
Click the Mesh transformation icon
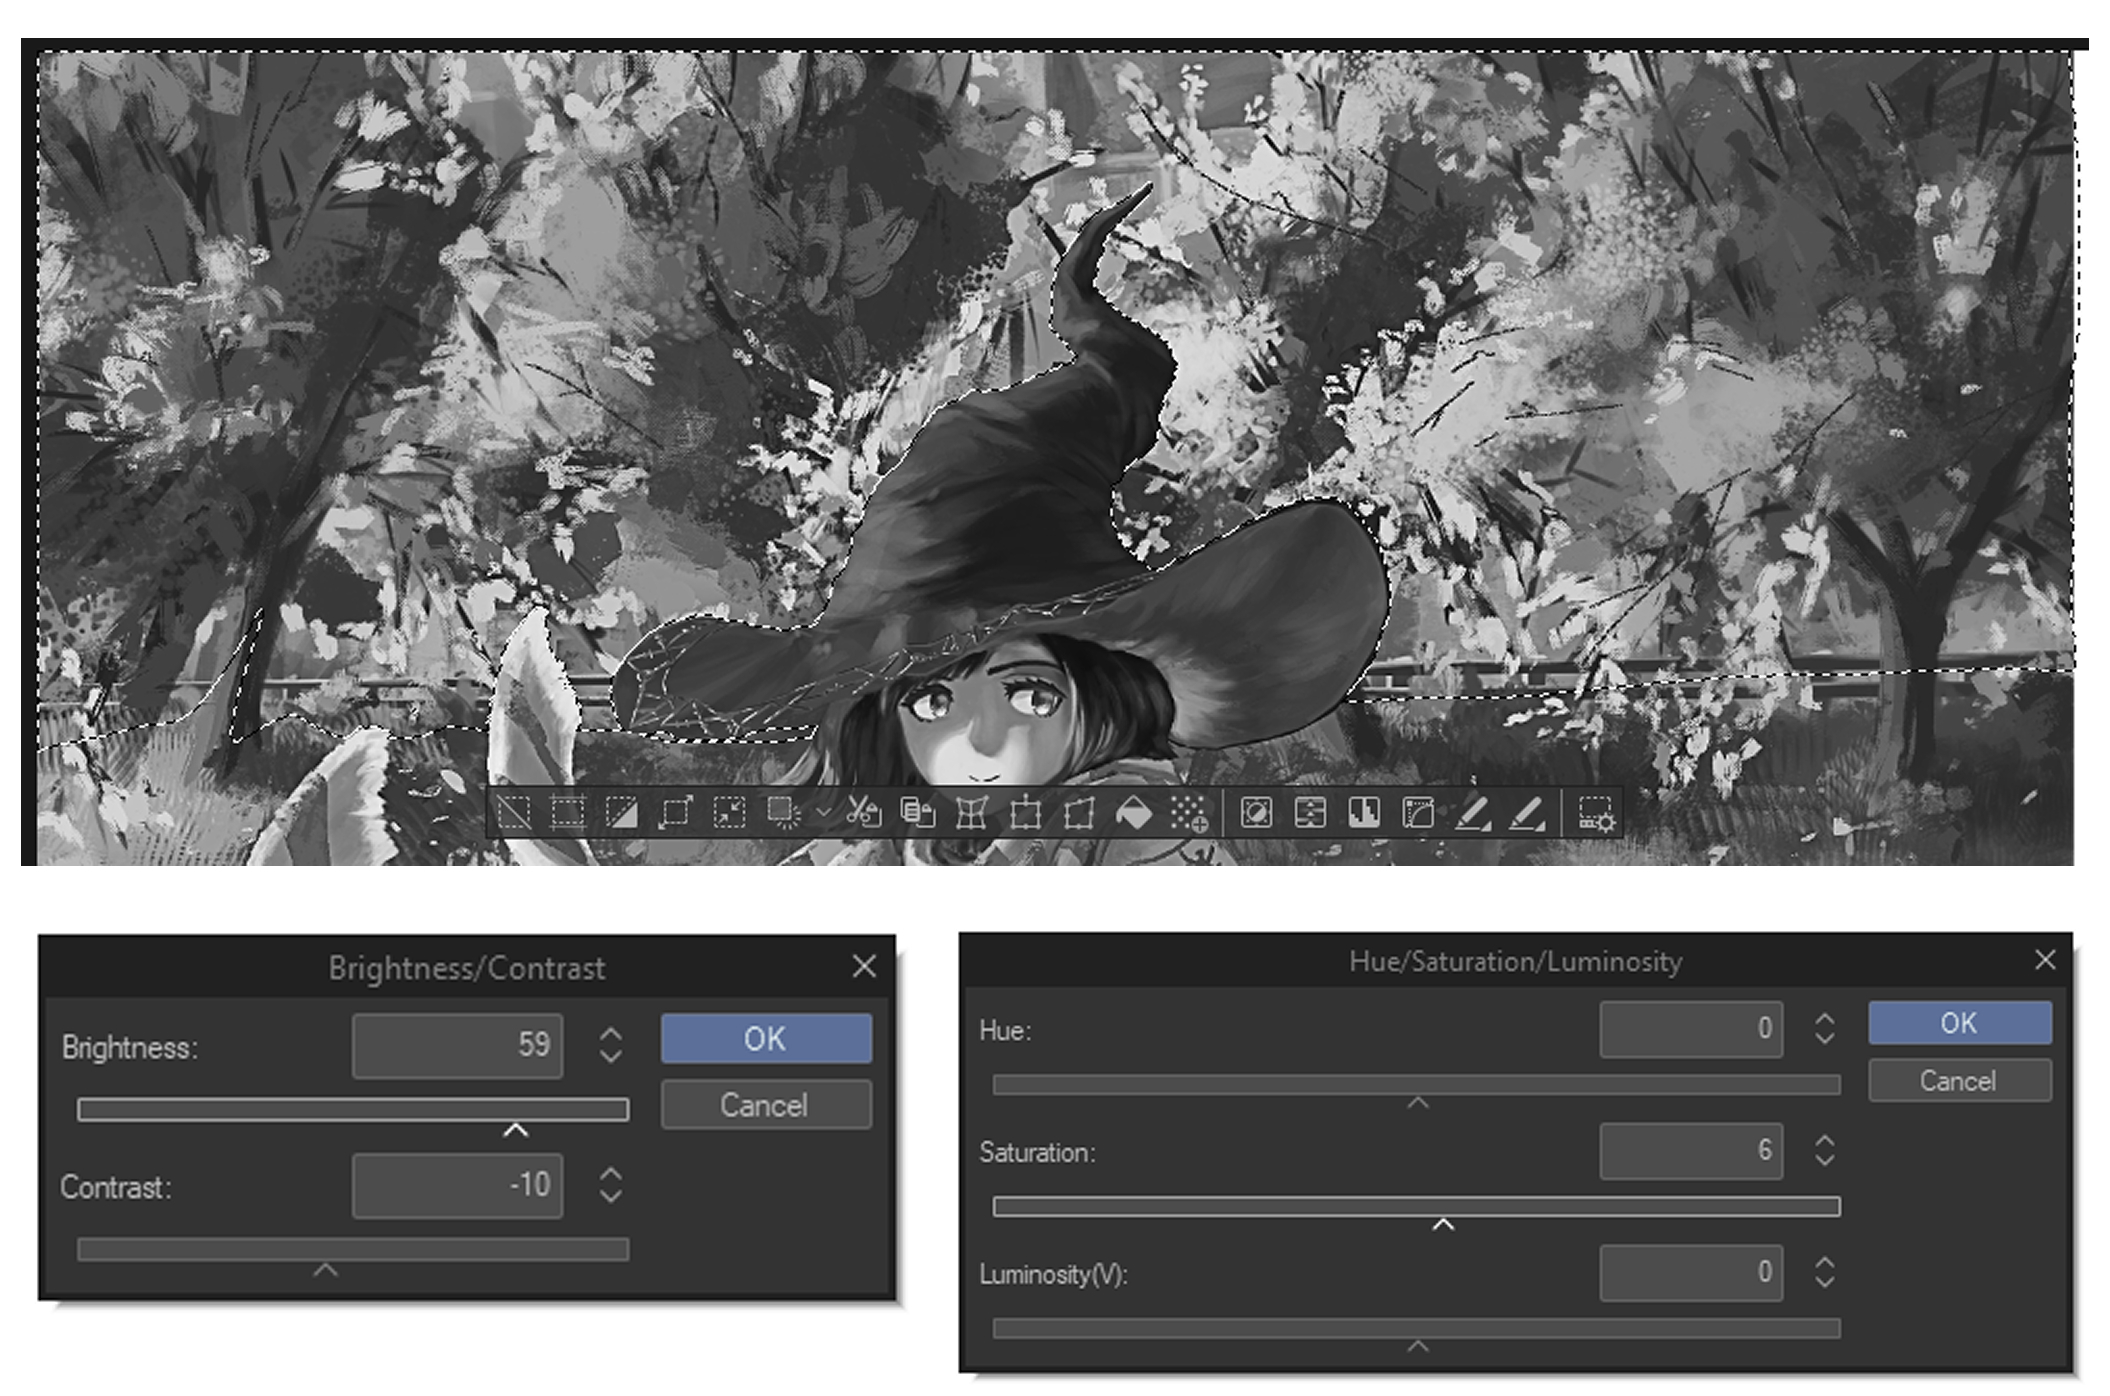click(971, 812)
